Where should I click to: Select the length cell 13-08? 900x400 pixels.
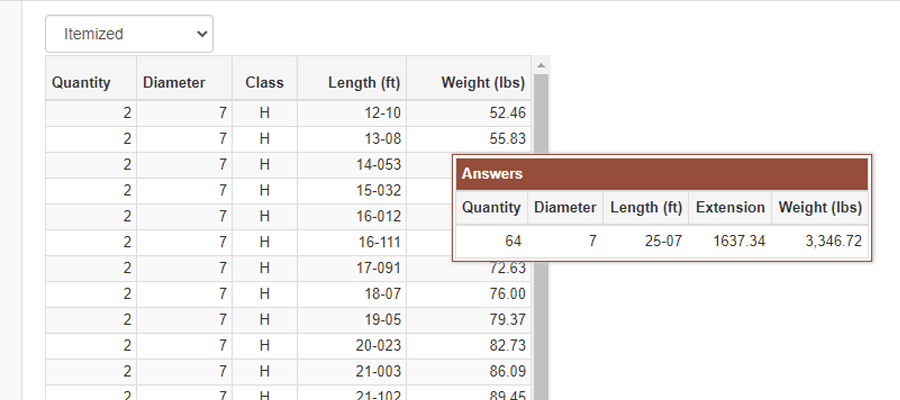(352, 139)
